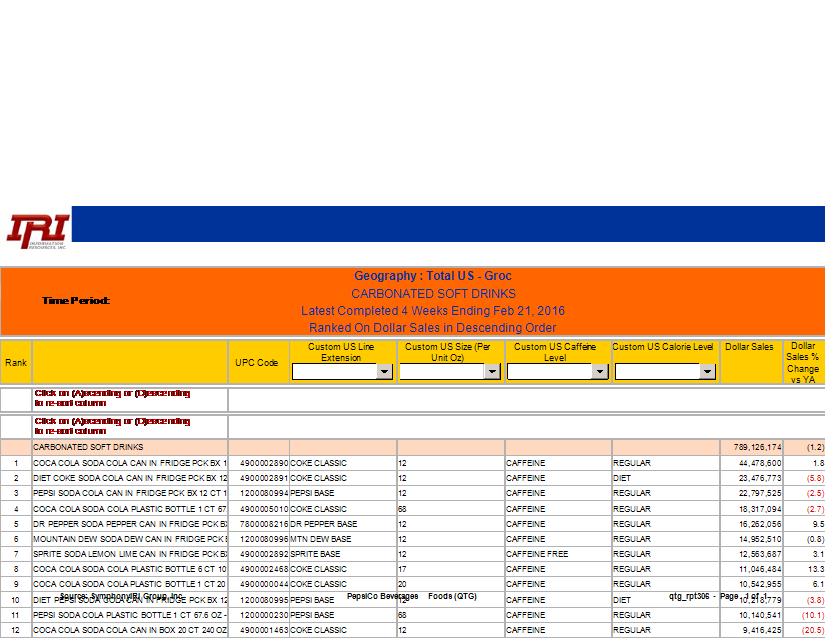Screen dimensions: 825x638
Task: Select the rank 3 Pepsi fridge pack product name
Action: point(129,493)
